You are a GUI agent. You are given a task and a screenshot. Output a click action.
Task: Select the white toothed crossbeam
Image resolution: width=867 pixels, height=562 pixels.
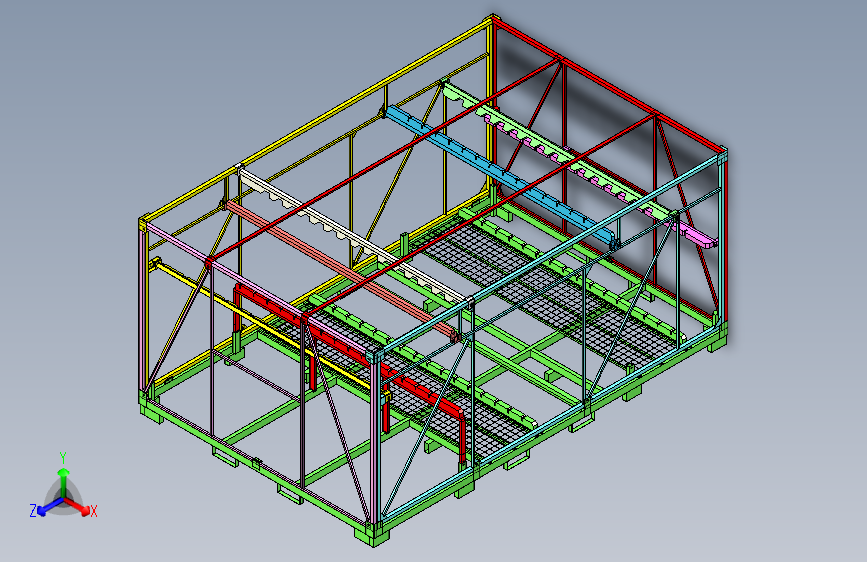click(x=354, y=236)
